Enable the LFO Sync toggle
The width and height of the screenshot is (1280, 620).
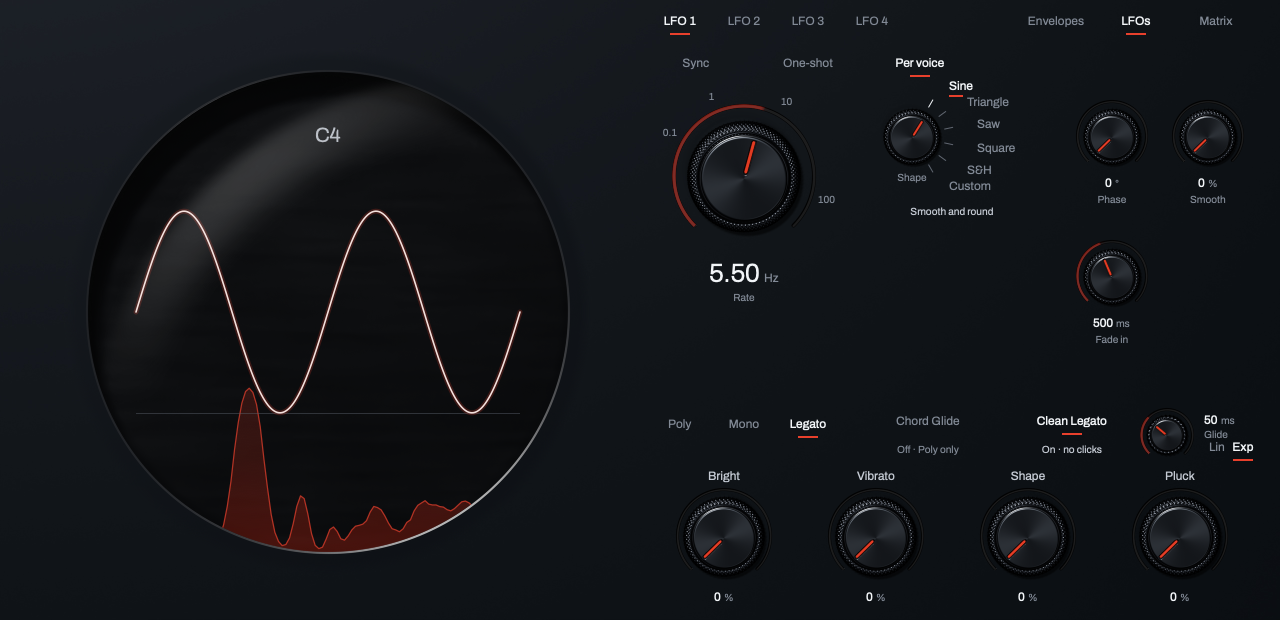pyautogui.click(x=696, y=63)
